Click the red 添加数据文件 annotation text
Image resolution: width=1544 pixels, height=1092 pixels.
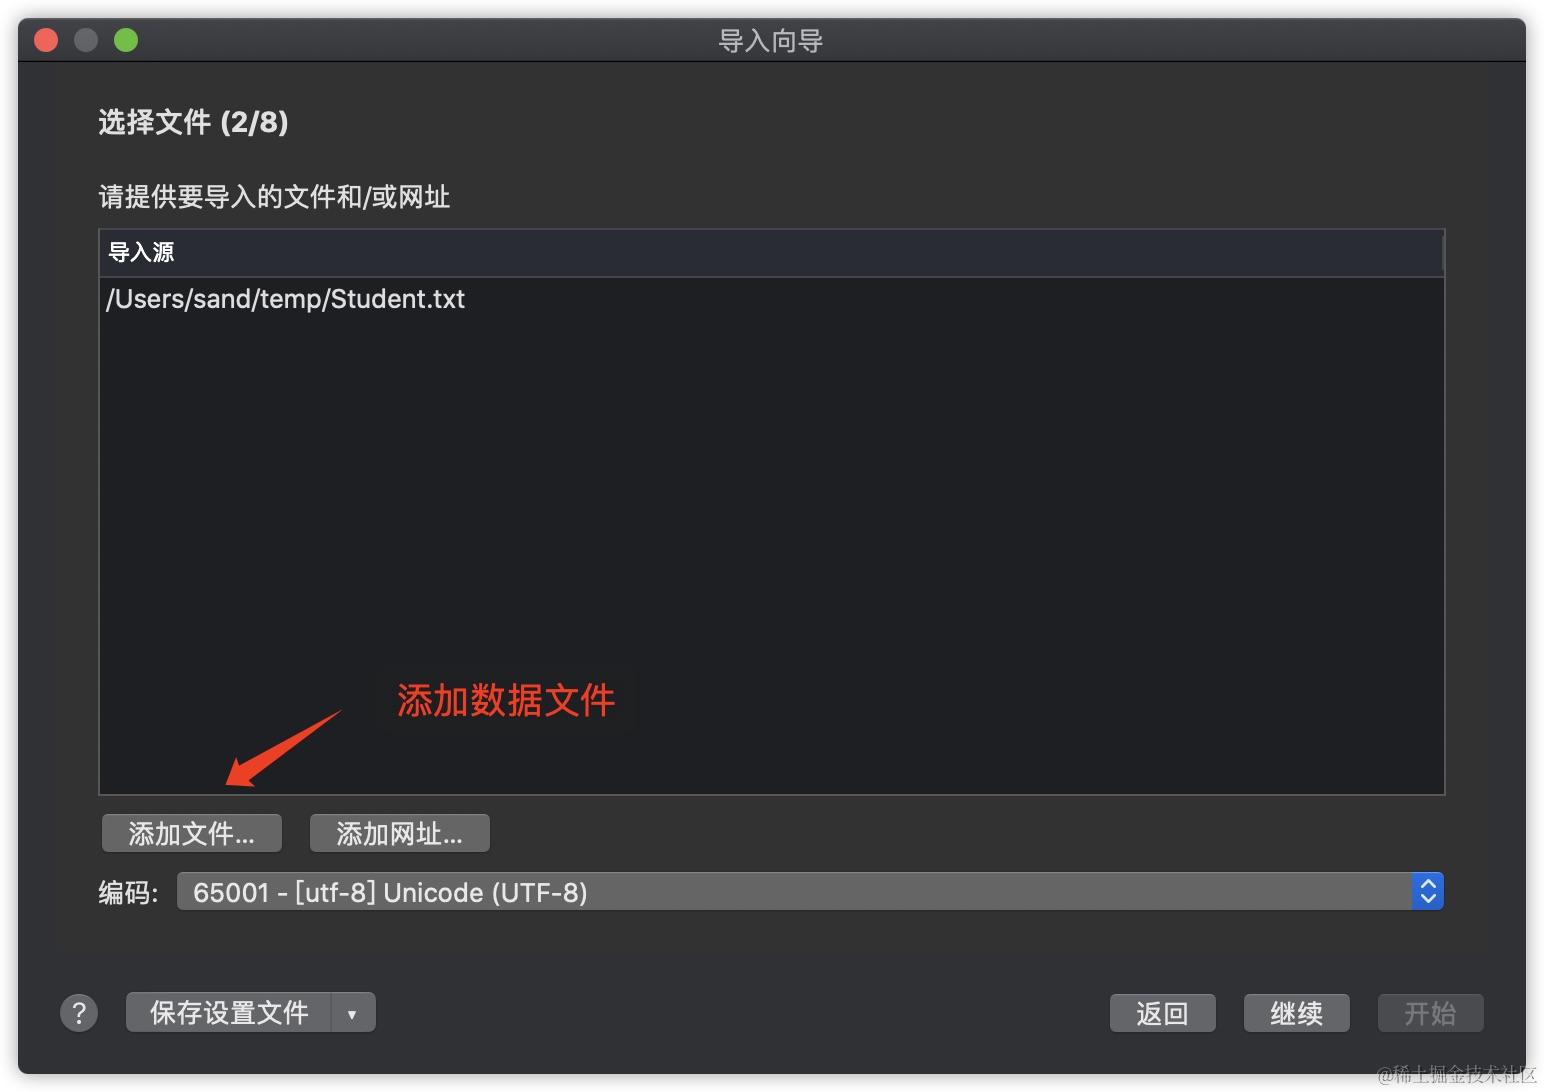506,701
